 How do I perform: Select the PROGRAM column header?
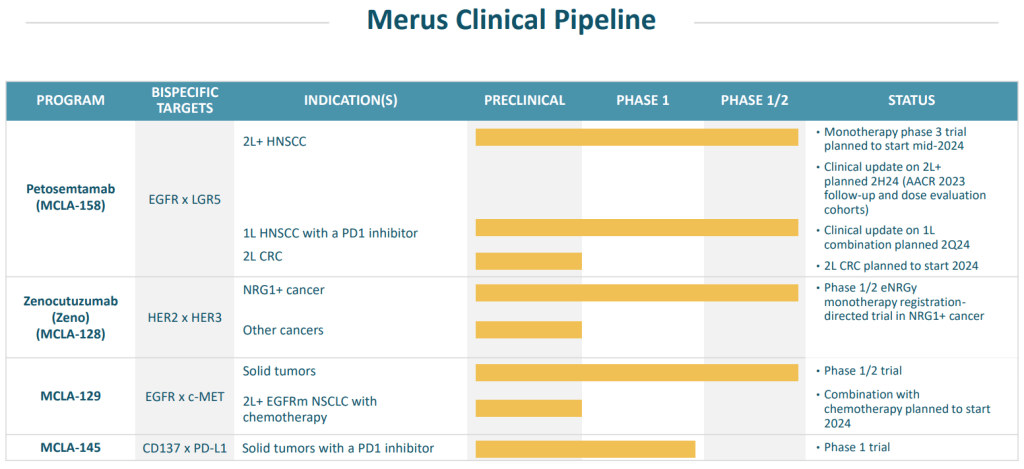(x=70, y=100)
